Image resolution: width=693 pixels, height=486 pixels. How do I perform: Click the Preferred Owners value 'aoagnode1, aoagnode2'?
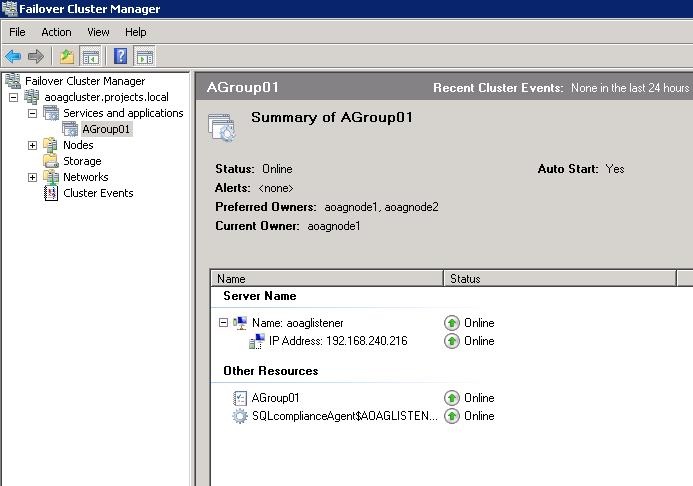[381, 207]
